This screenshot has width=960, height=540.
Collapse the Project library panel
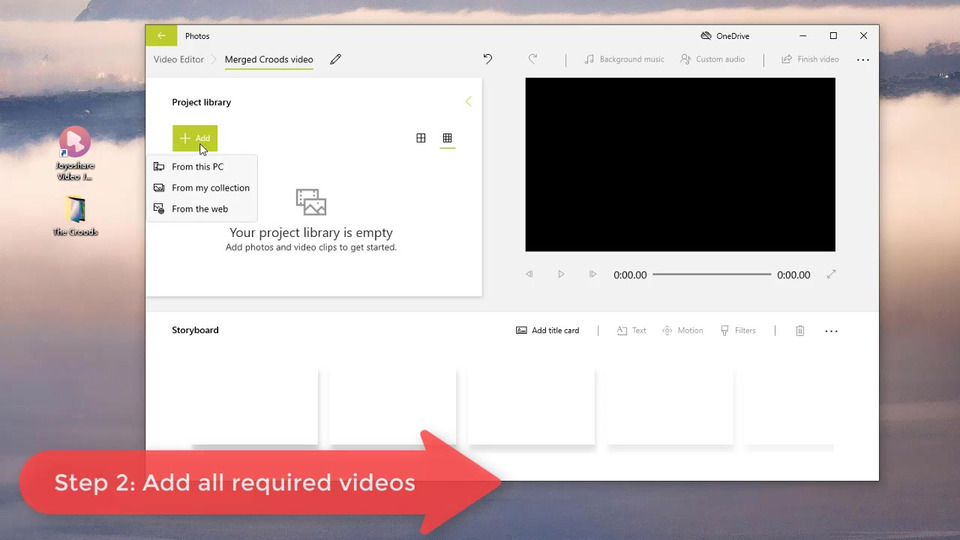tap(468, 102)
